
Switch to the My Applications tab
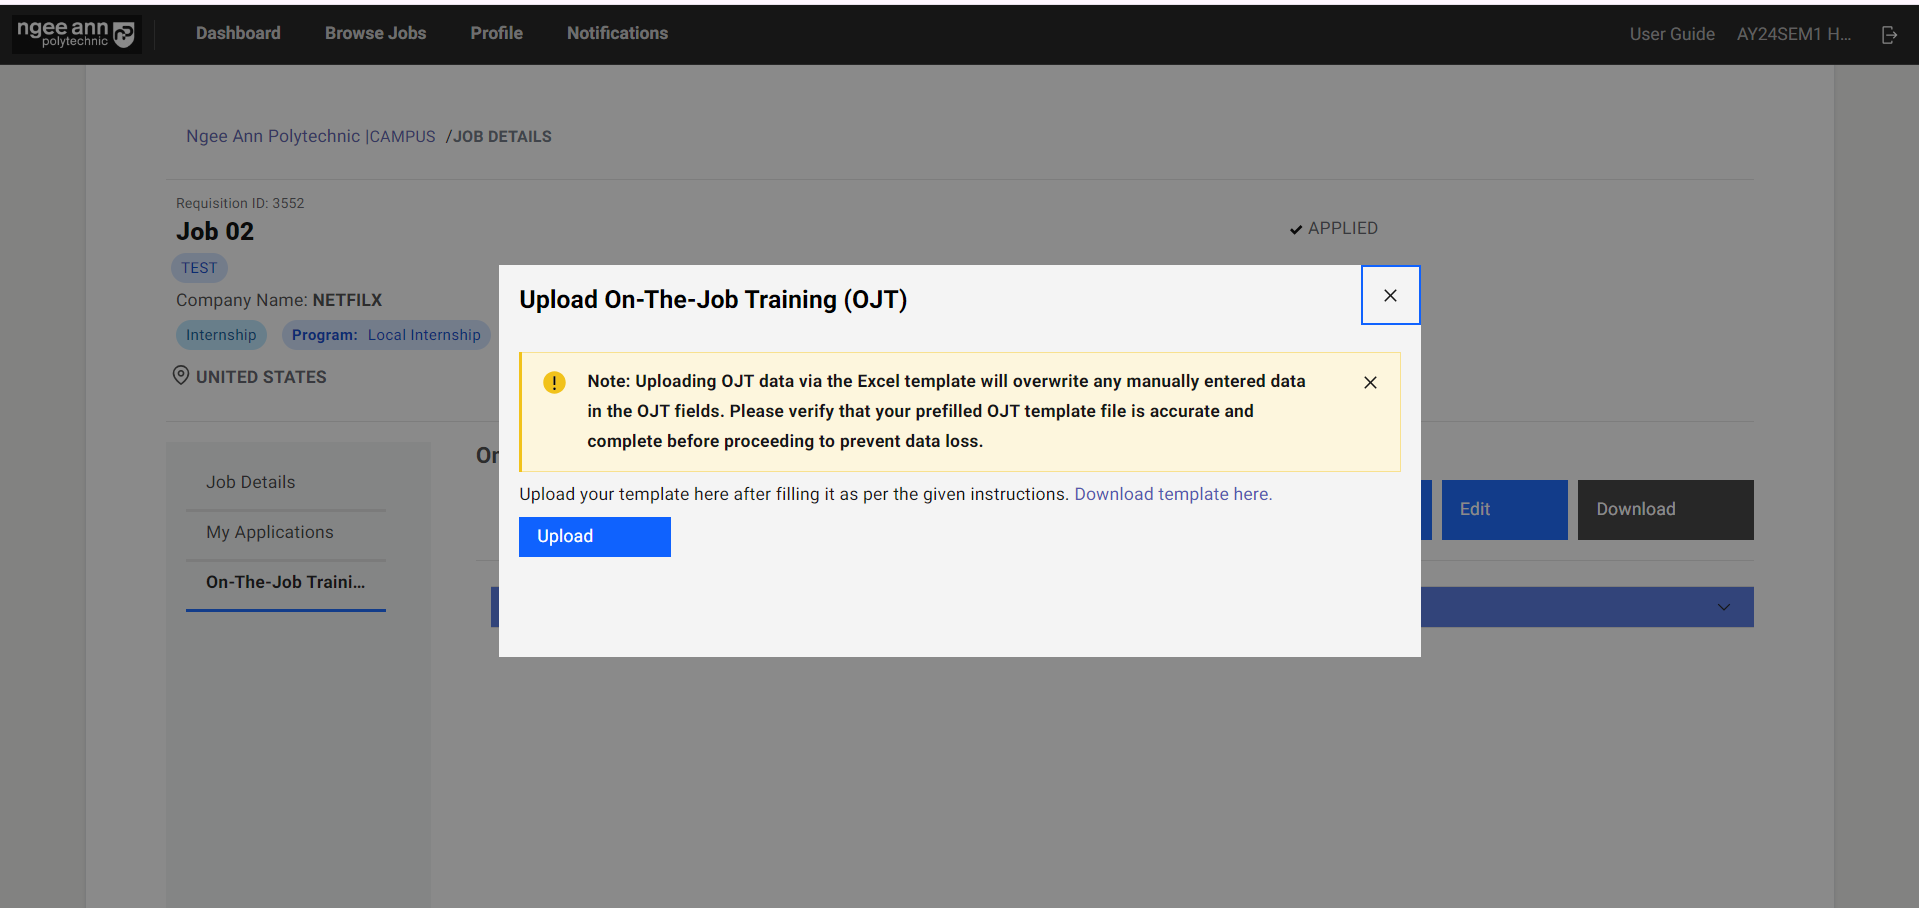coord(269,532)
